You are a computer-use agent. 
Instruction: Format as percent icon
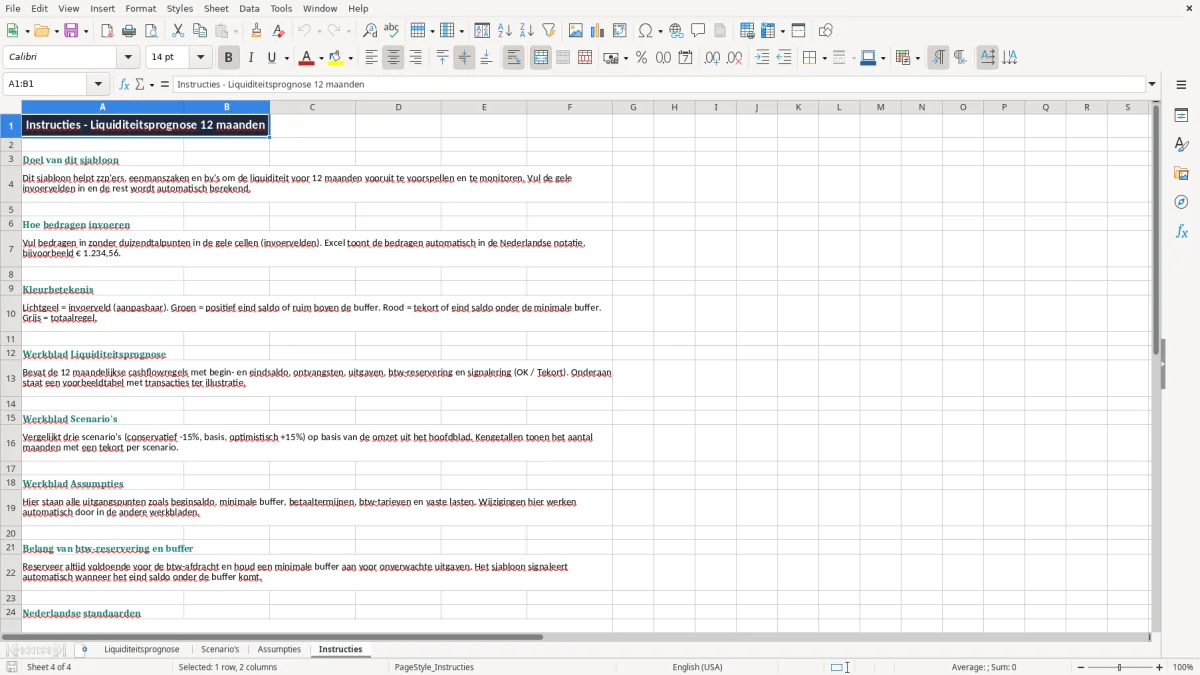[642, 58]
